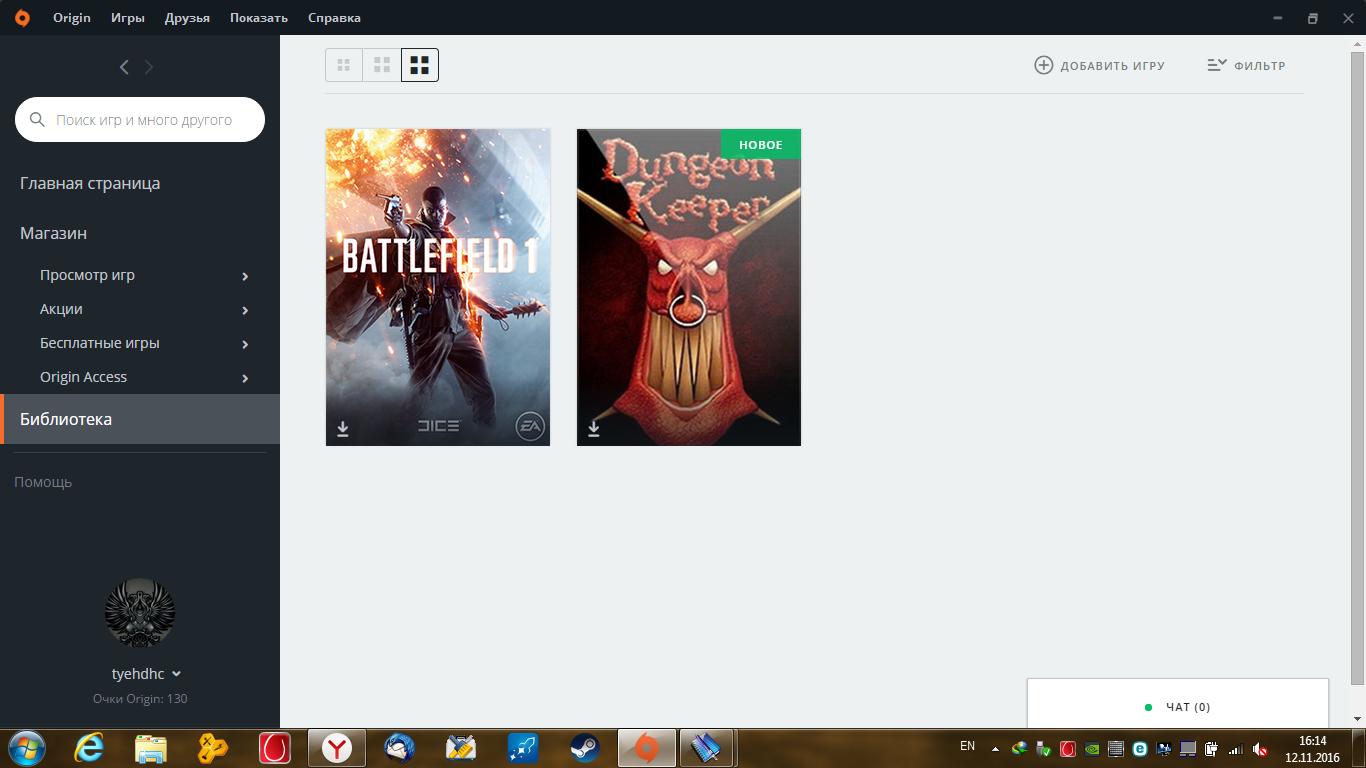This screenshot has height=768, width=1366.
Task: Click the Новое badge on Dungeon Keeper
Action: tap(761, 145)
